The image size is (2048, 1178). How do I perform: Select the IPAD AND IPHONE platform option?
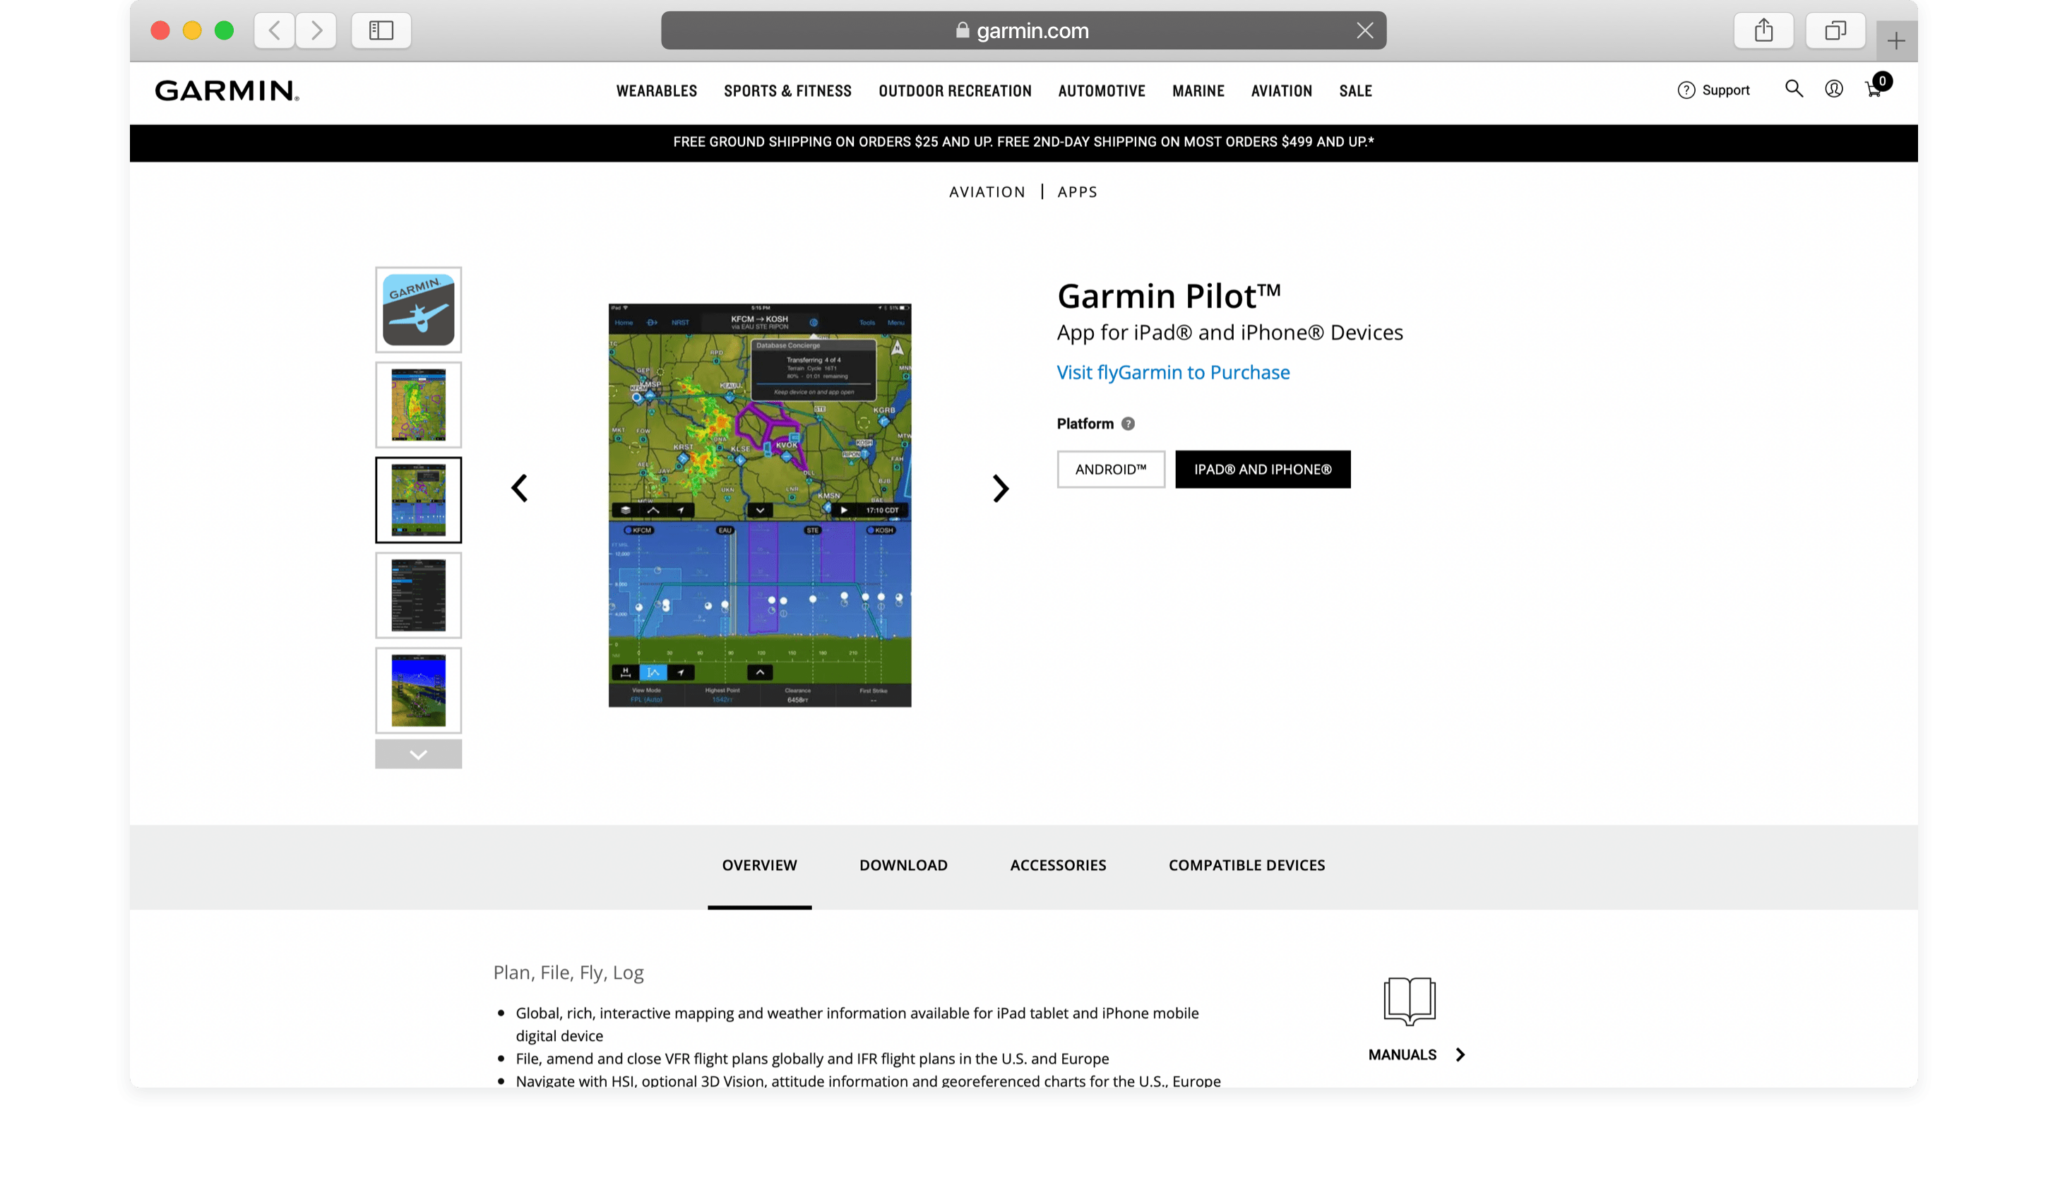click(1263, 468)
